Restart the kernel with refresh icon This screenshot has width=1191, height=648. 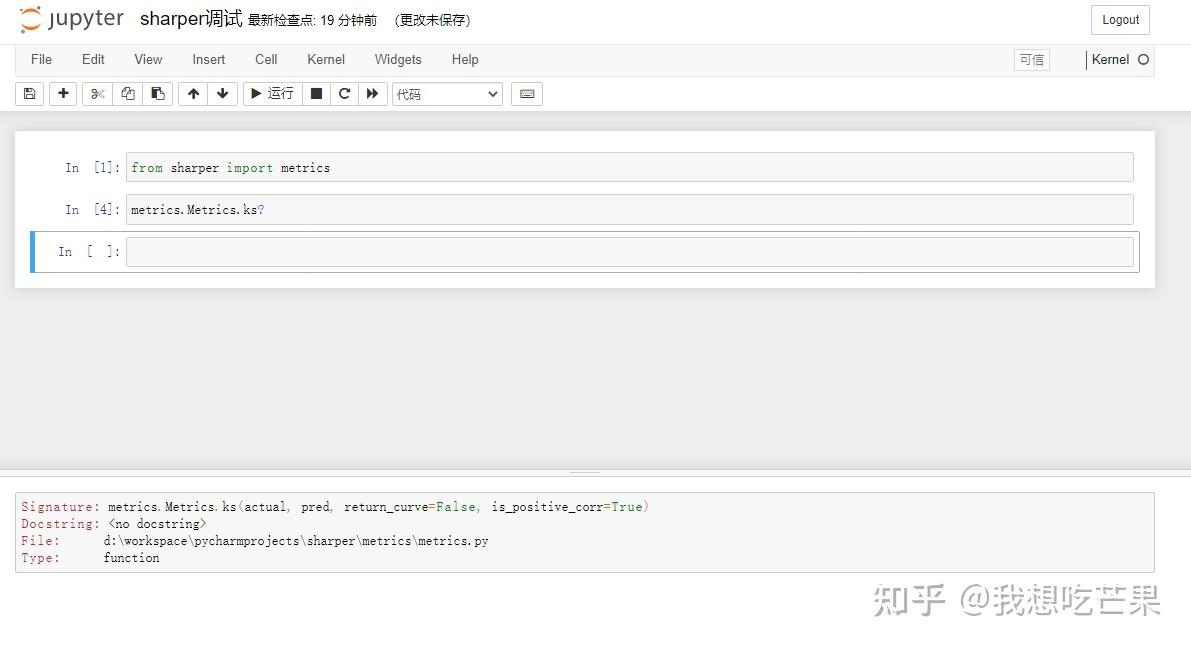click(343, 93)
